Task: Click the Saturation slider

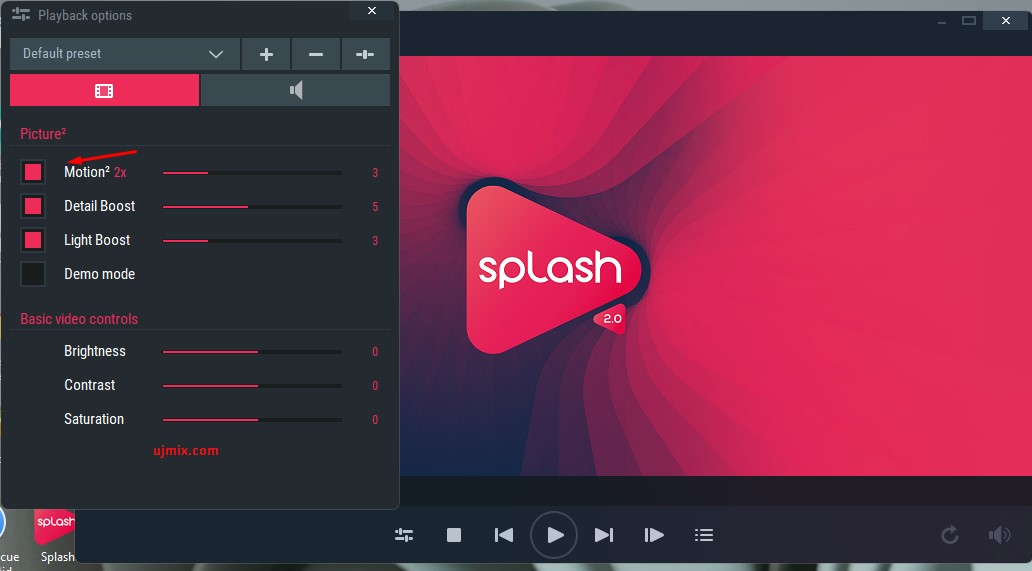Action: coord(252,420)
